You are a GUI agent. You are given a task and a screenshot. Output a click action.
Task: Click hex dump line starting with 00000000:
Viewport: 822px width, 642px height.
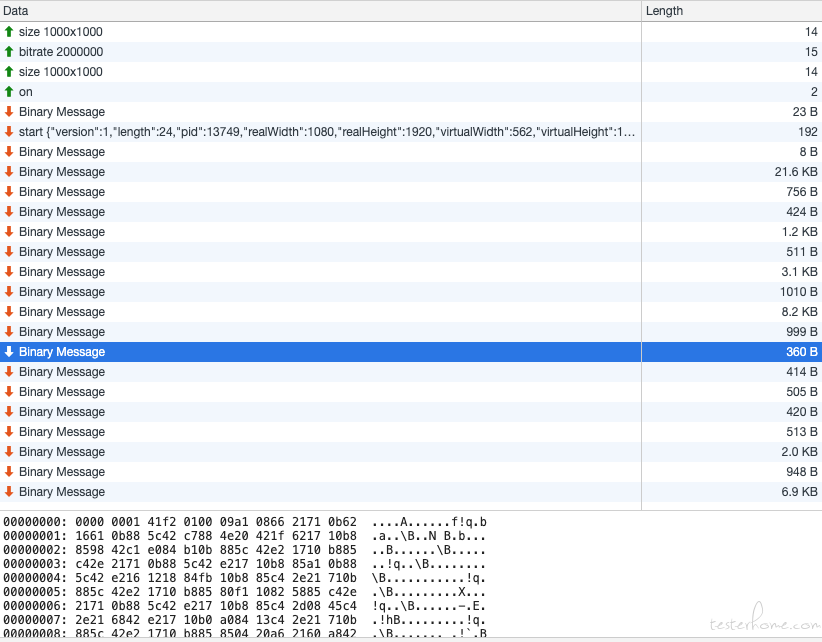[x=245, y=522]
